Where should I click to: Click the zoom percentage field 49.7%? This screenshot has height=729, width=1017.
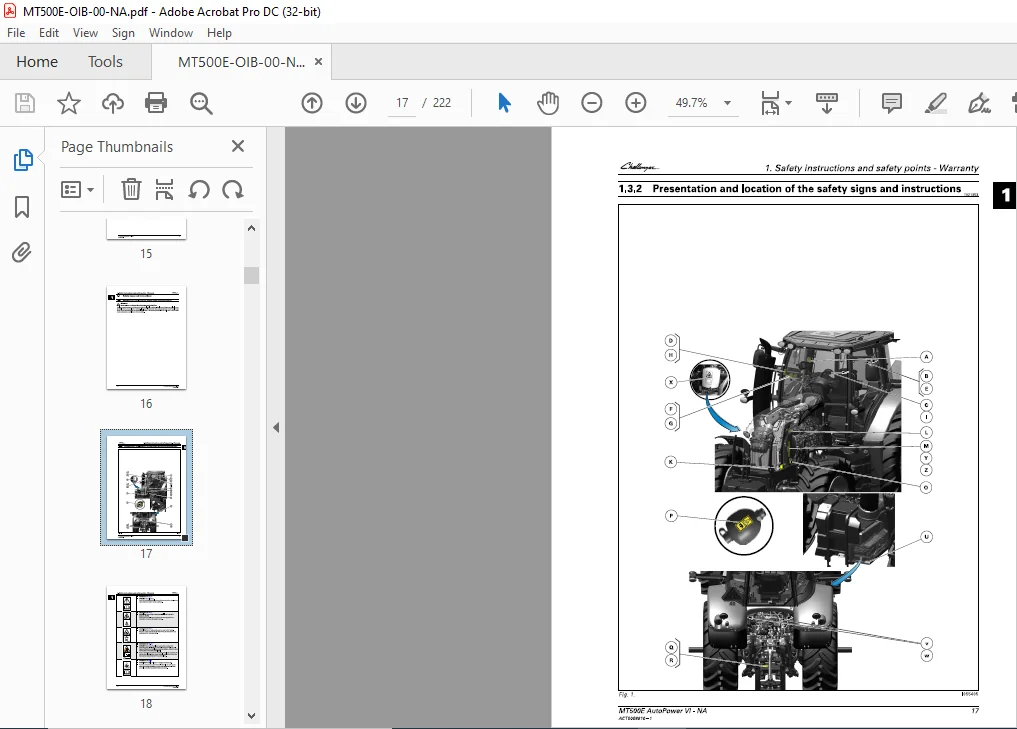pos(691,103)
